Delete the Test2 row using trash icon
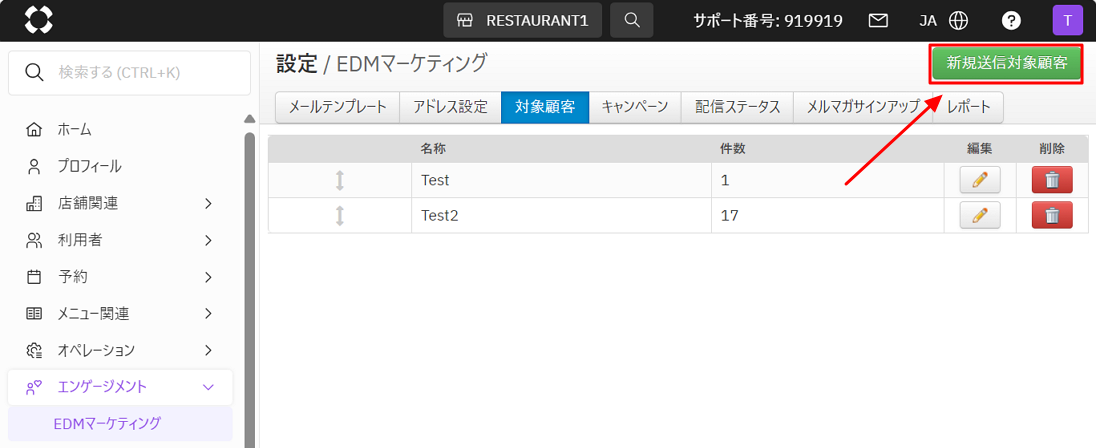1096x448 pixels. (x=1051, y=215)
